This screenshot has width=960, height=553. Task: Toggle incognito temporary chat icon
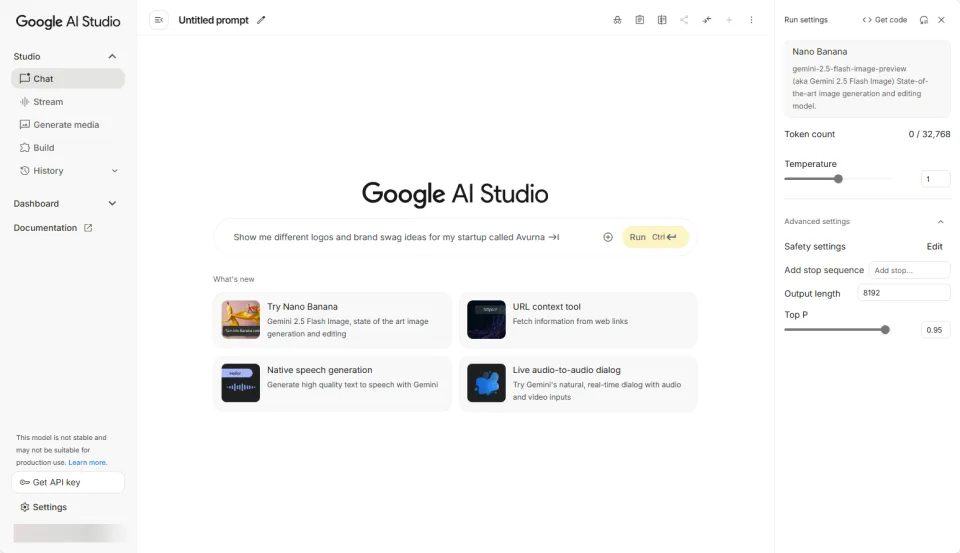(617, 20)
